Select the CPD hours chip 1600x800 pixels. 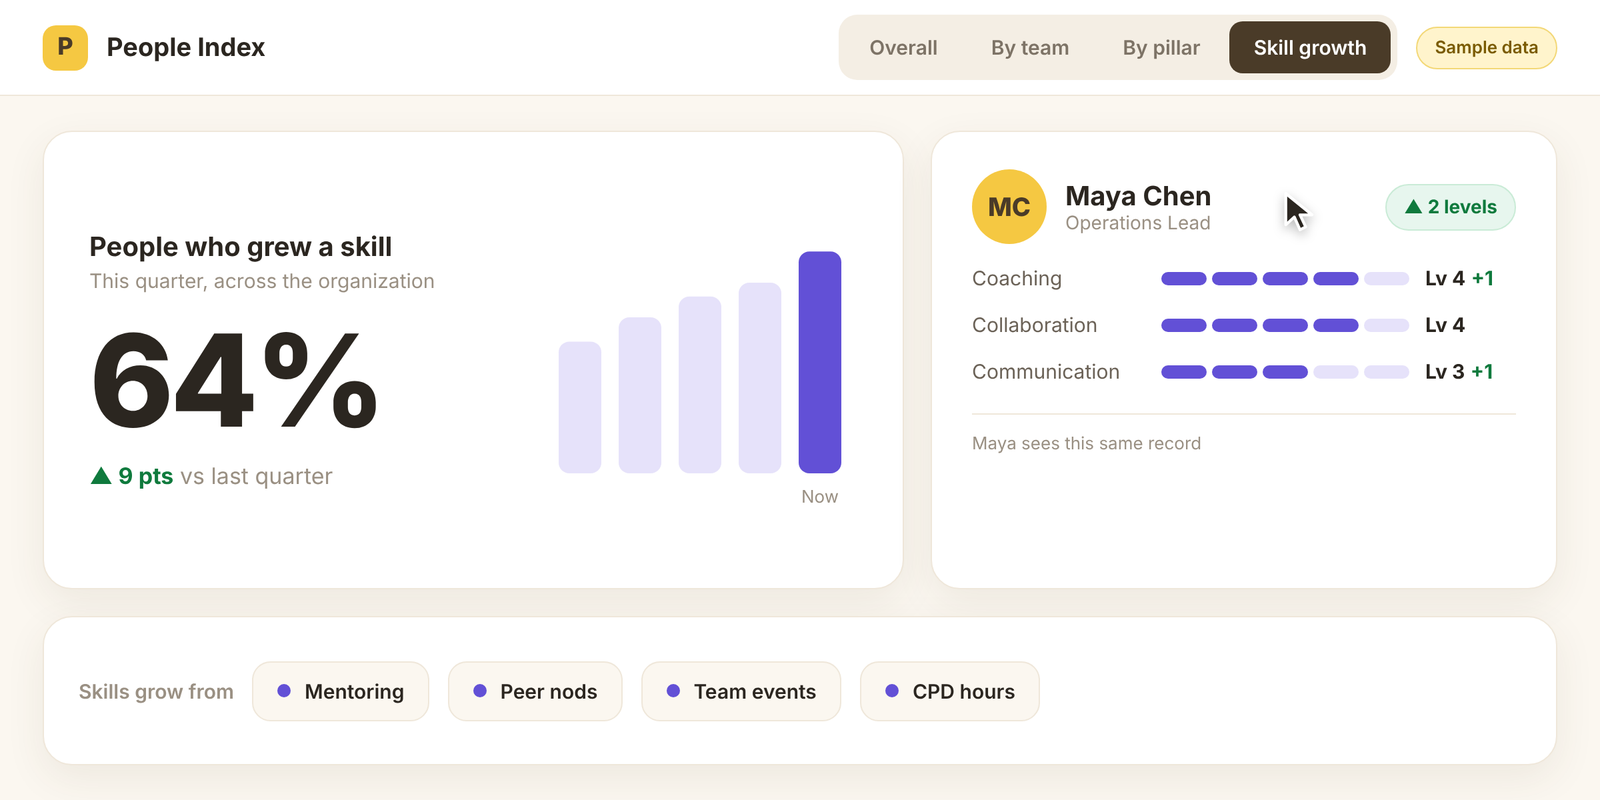(950, 691)
